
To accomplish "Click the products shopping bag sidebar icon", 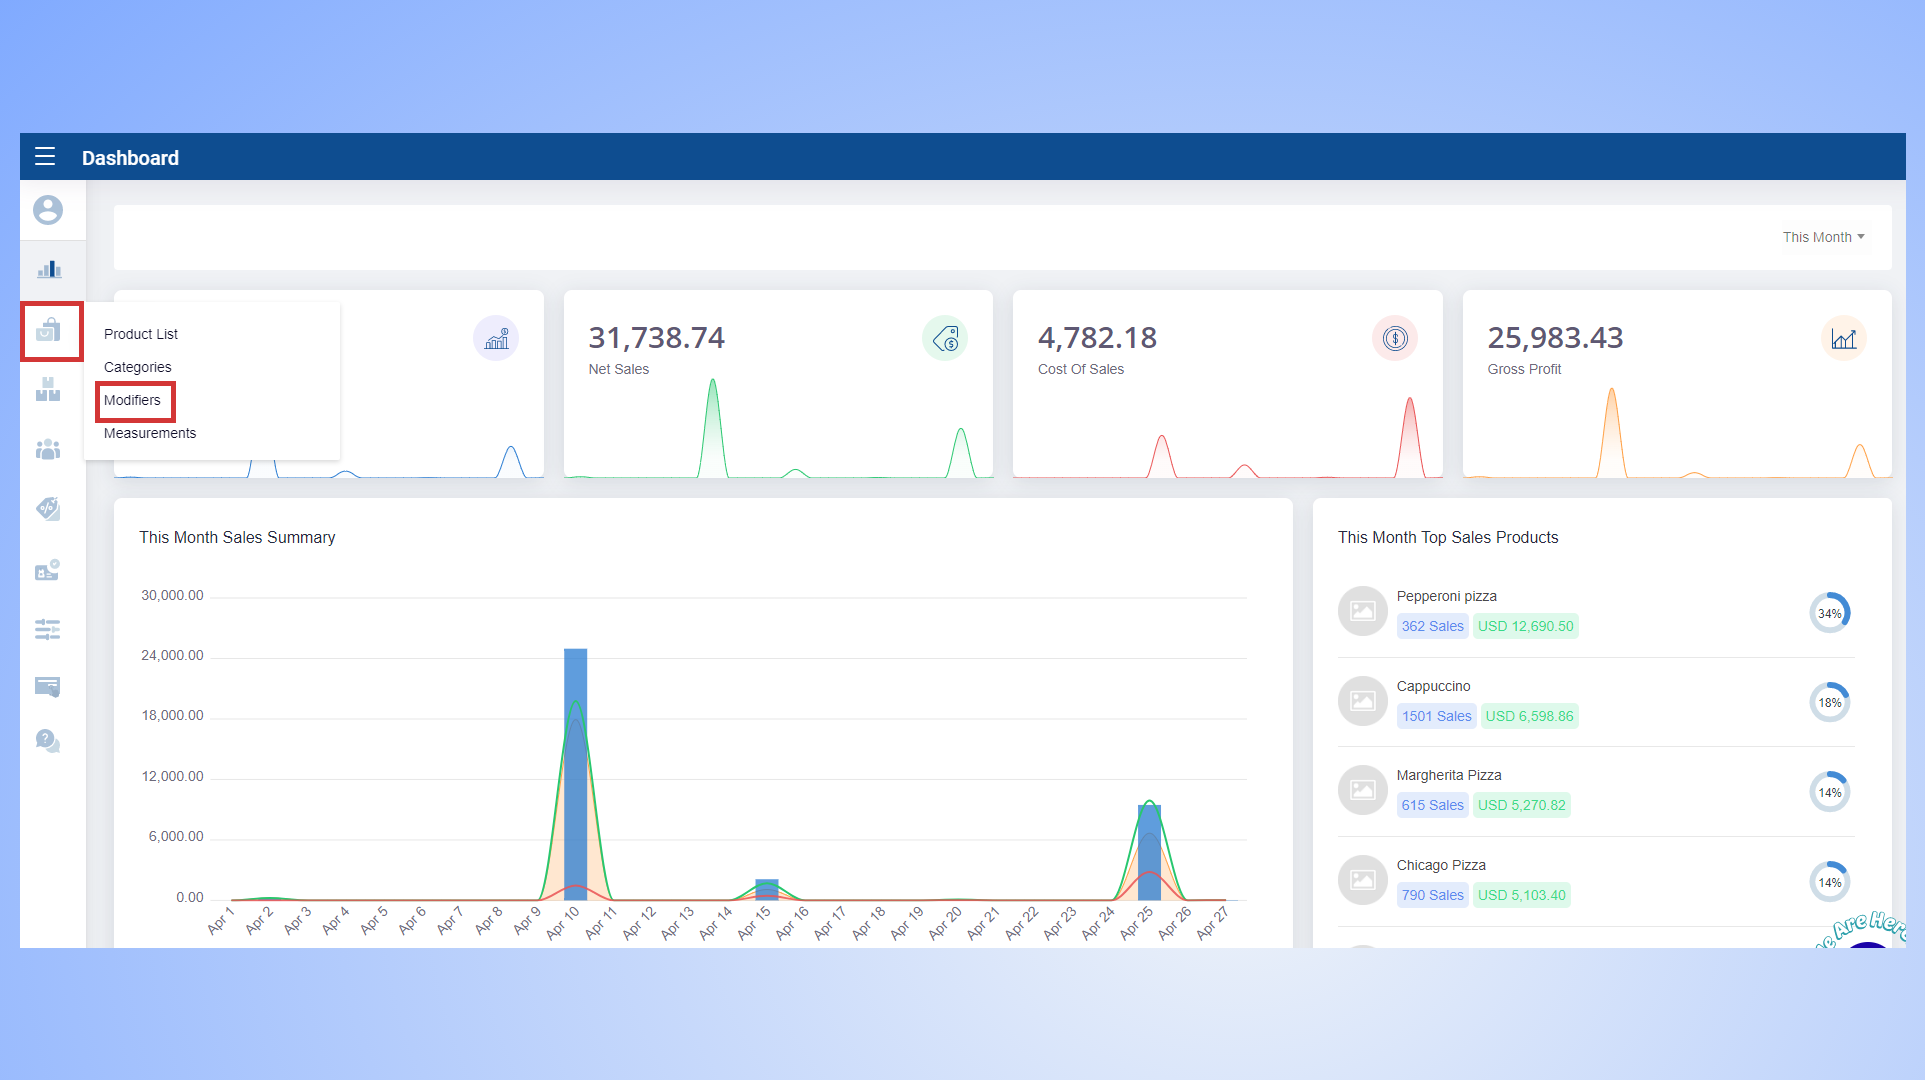I will point(49,330).
